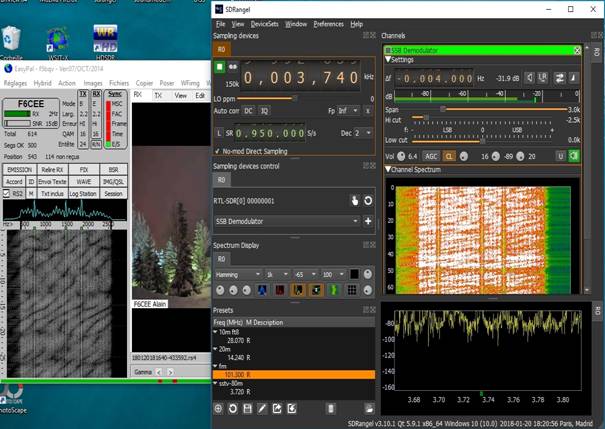Delete preset with the trash icon
The width and height of the screenshot is (605, 429).
point(331,409)
